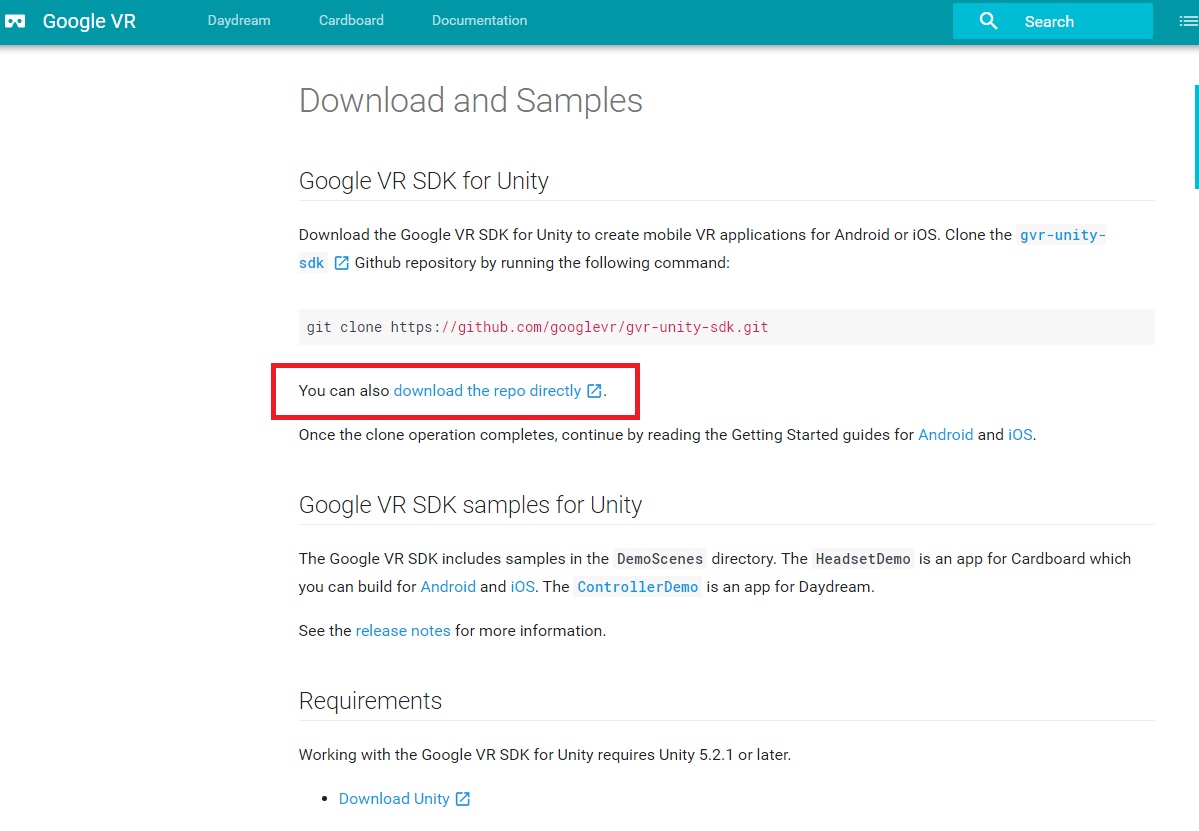1199x831 pixels.
Task: Click the magnifier search icon
Action: coord(988,21)
